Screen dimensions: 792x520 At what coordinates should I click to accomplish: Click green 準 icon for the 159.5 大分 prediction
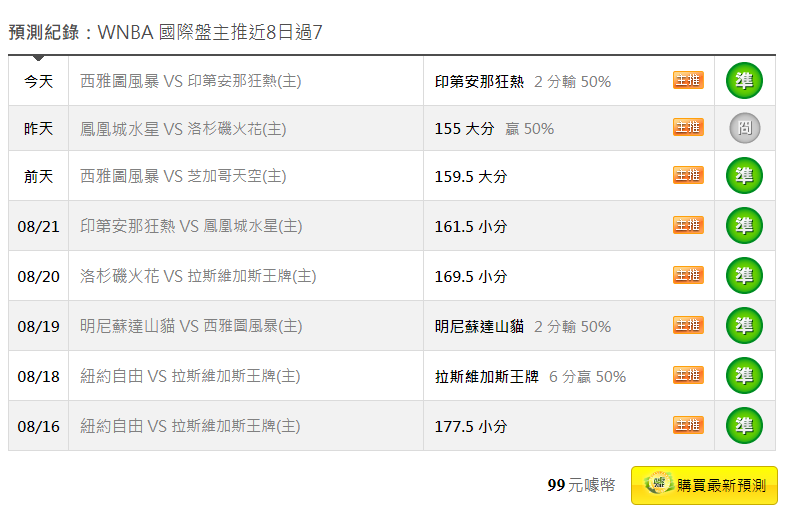pos(744,175)
